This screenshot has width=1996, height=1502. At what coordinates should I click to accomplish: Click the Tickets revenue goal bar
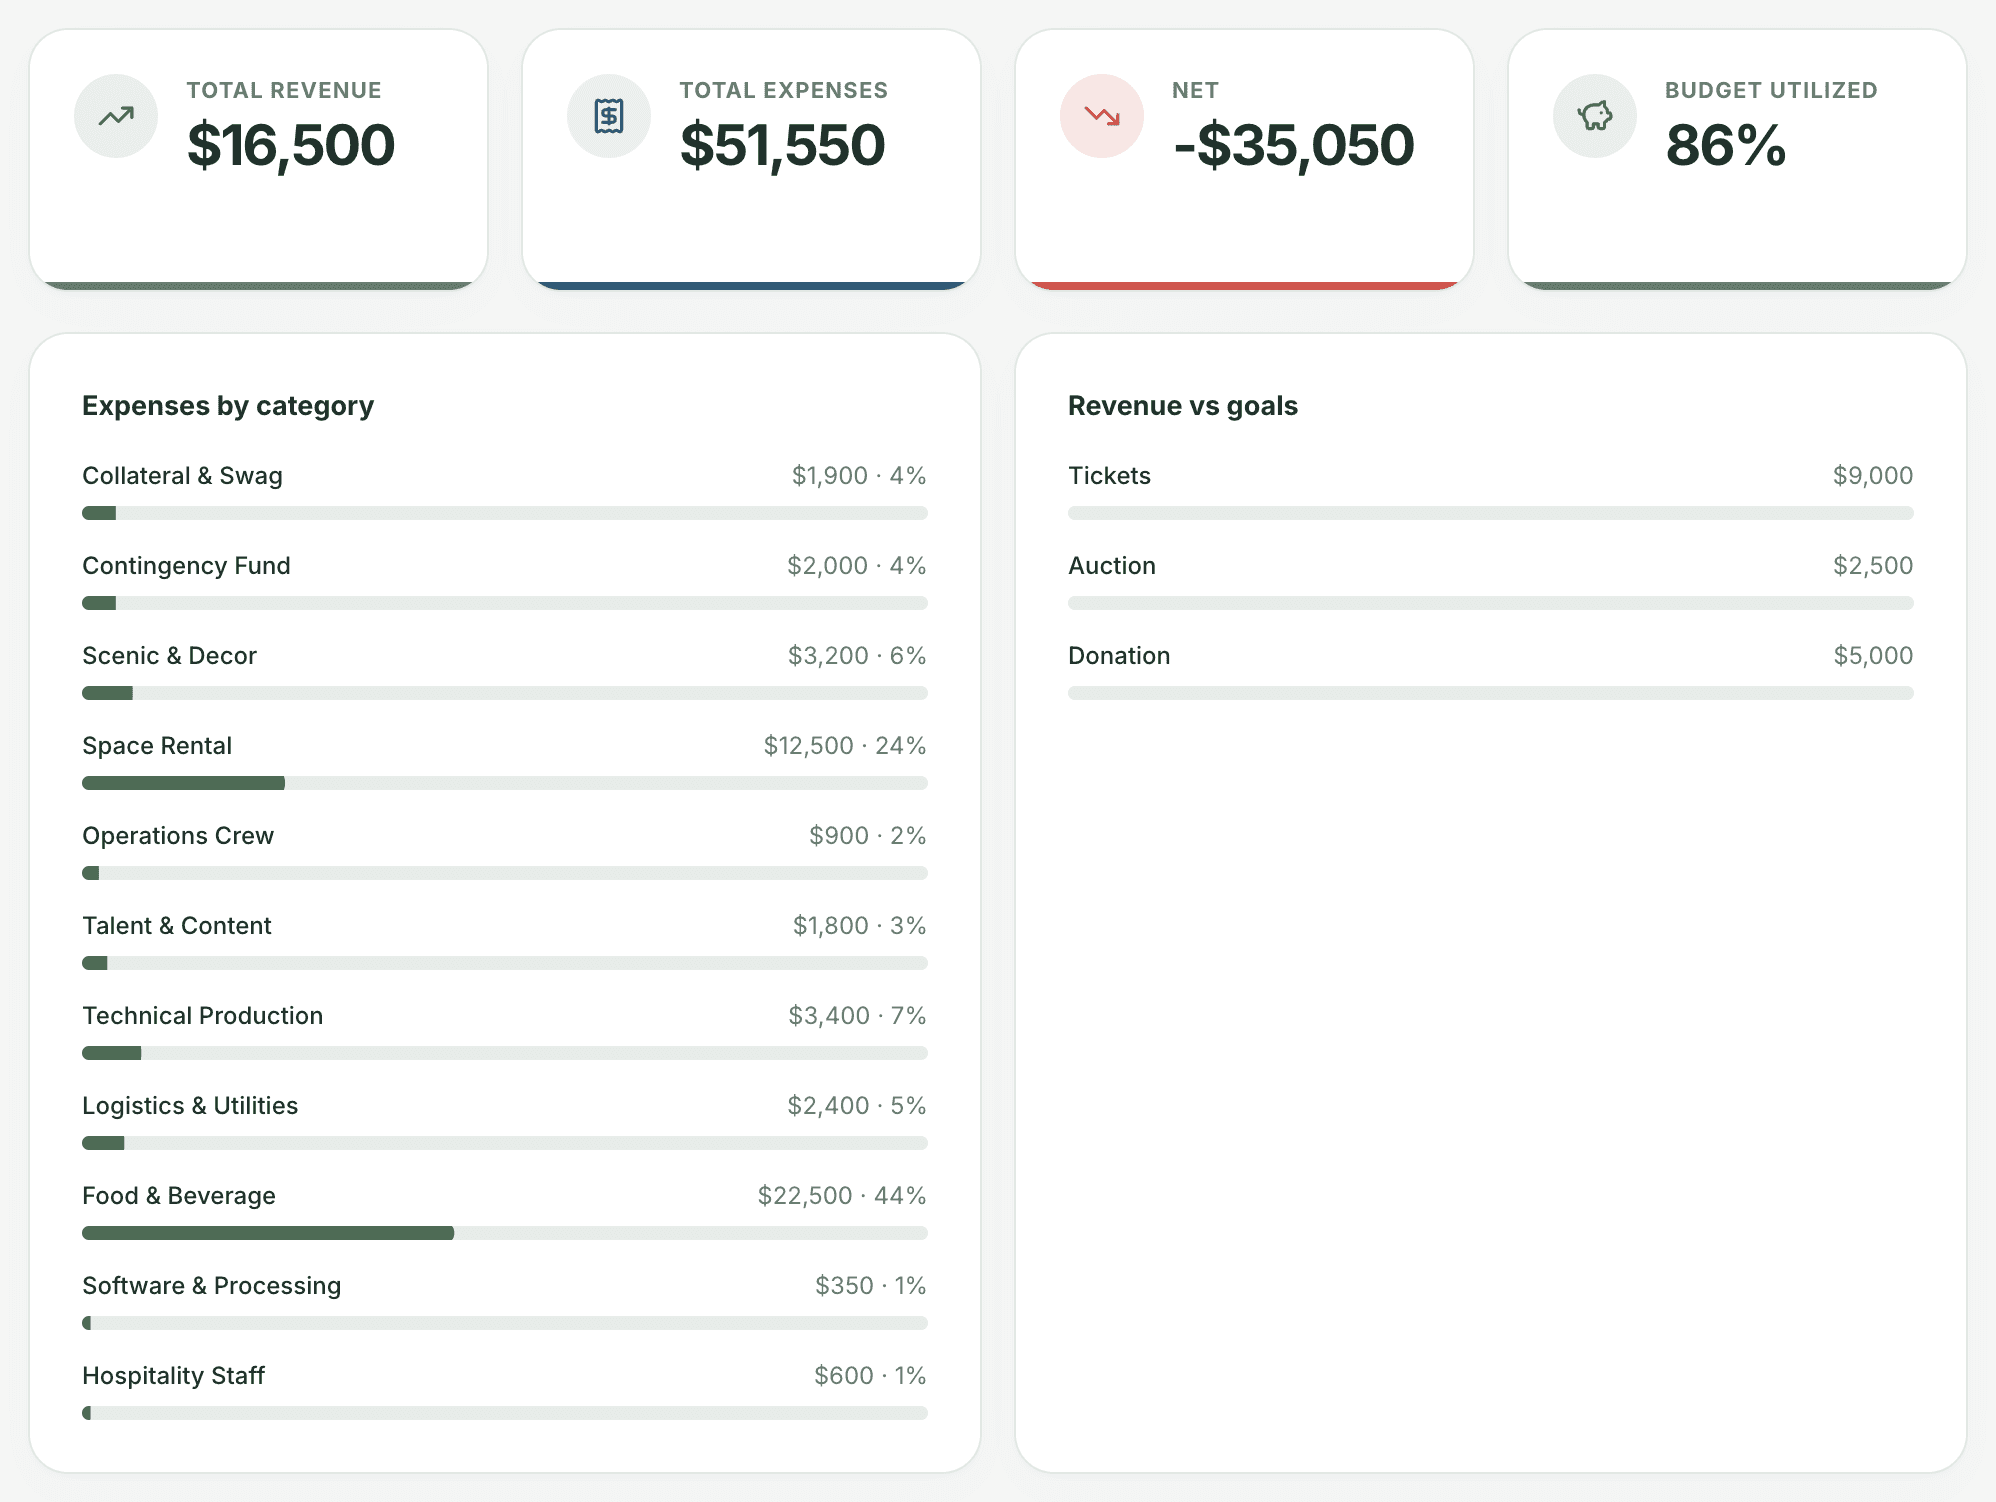pyautogui.click(x=1491, y=513)
